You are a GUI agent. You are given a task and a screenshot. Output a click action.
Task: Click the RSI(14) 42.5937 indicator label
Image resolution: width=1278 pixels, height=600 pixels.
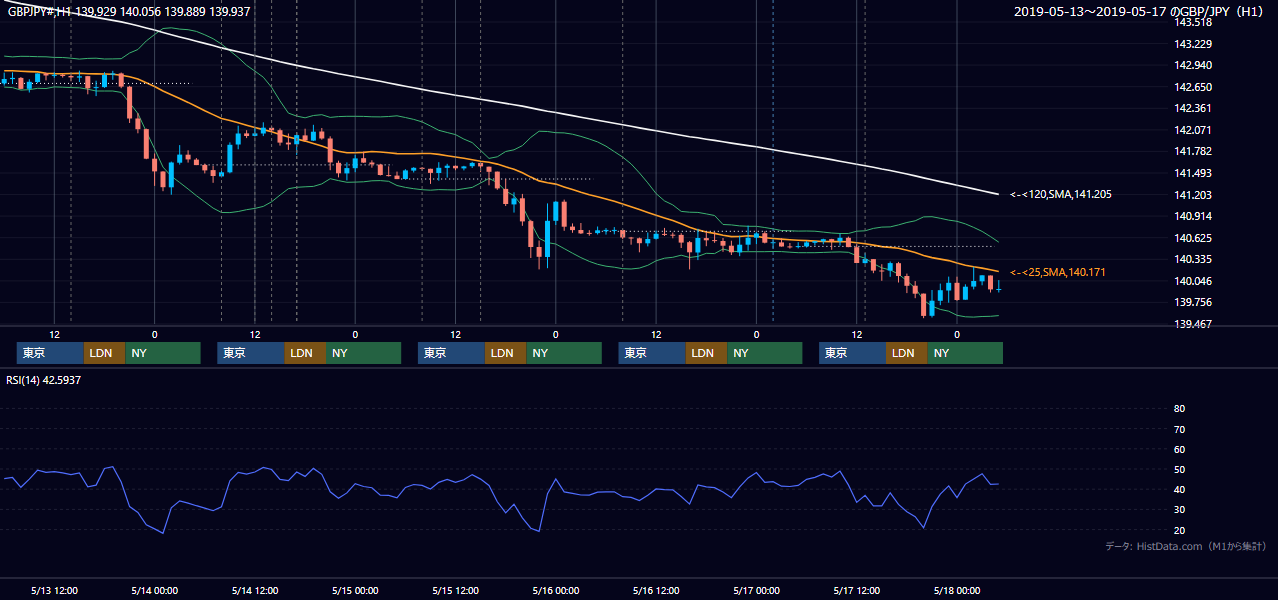(44, 380)
